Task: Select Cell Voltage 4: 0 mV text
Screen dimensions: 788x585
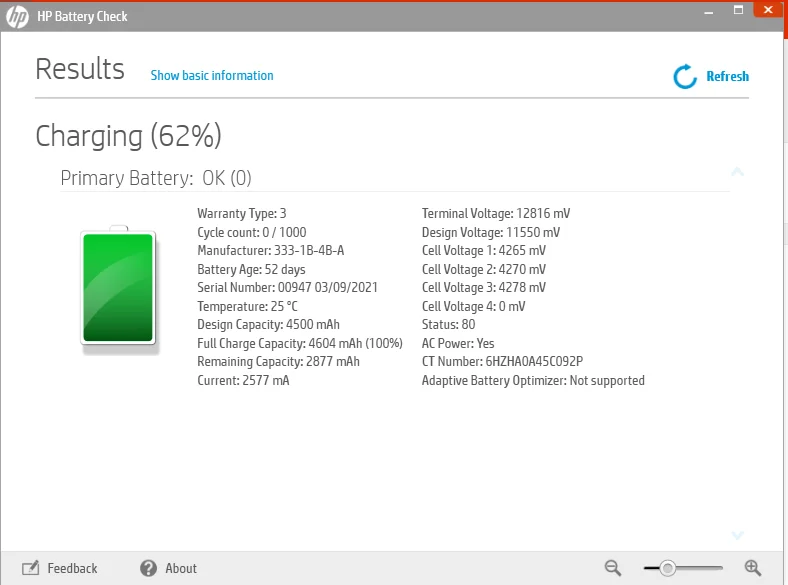Action: click(x=473, y=306)
